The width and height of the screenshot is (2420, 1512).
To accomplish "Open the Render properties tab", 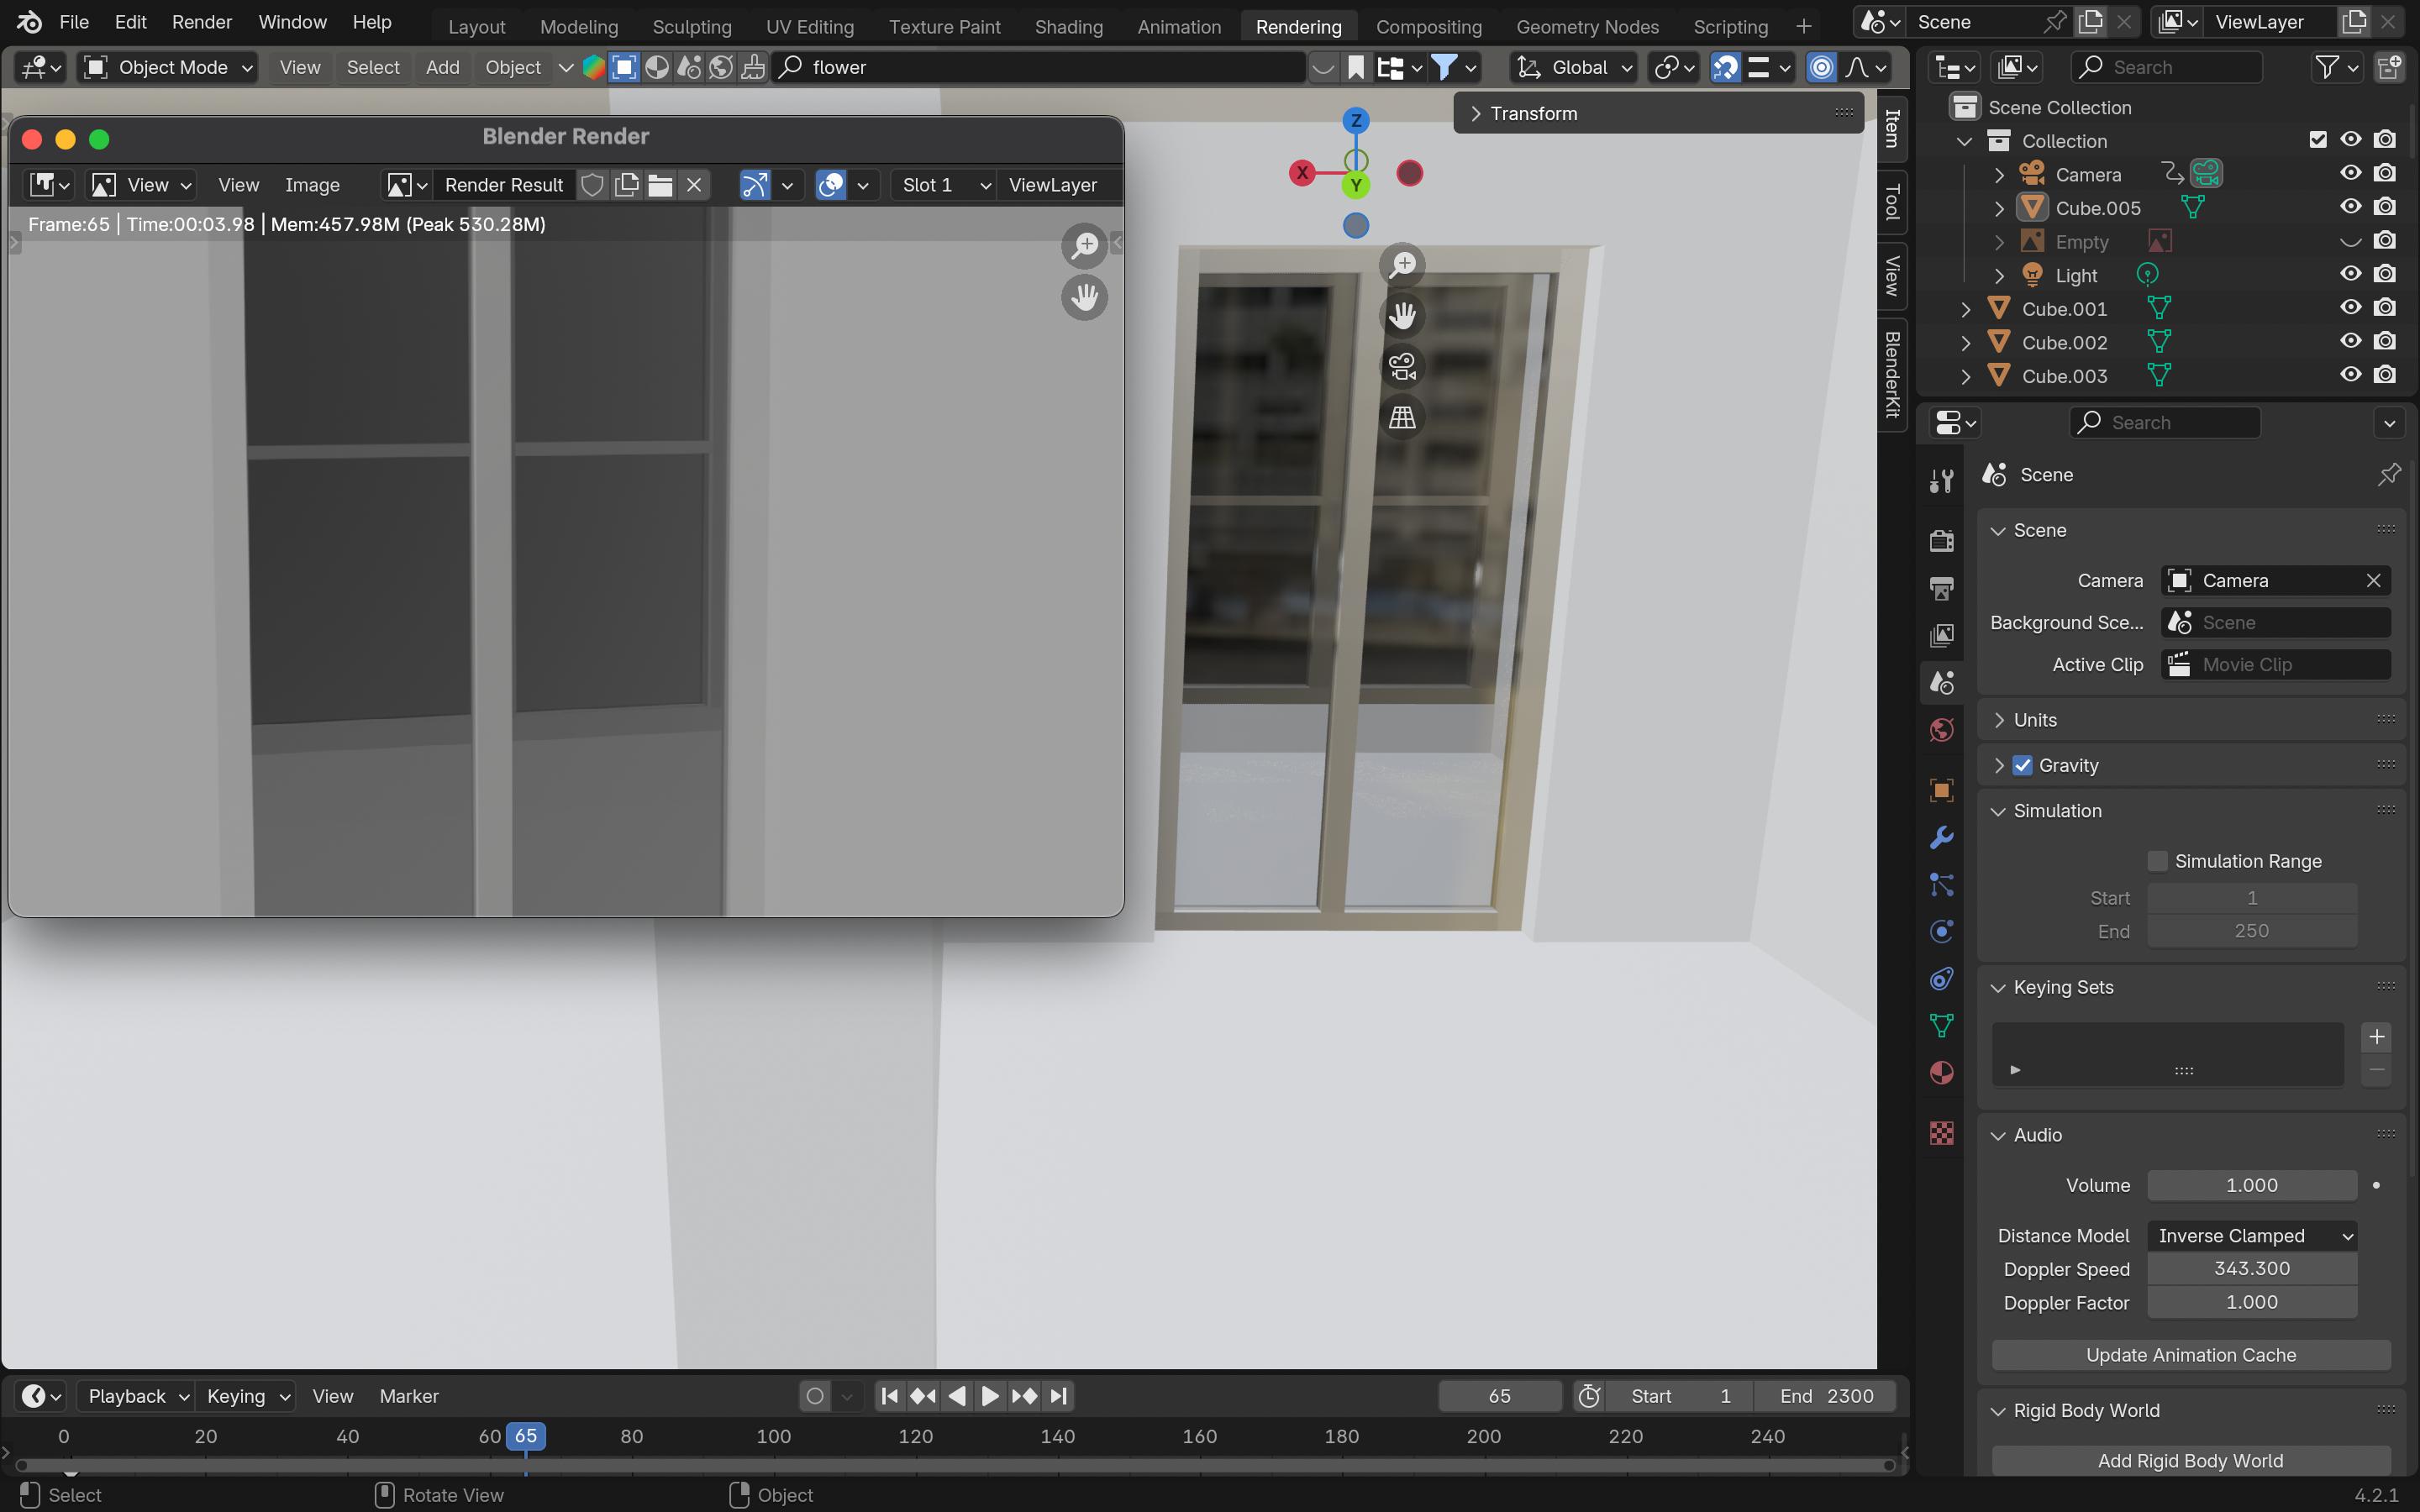I will tap(1941, 539).
